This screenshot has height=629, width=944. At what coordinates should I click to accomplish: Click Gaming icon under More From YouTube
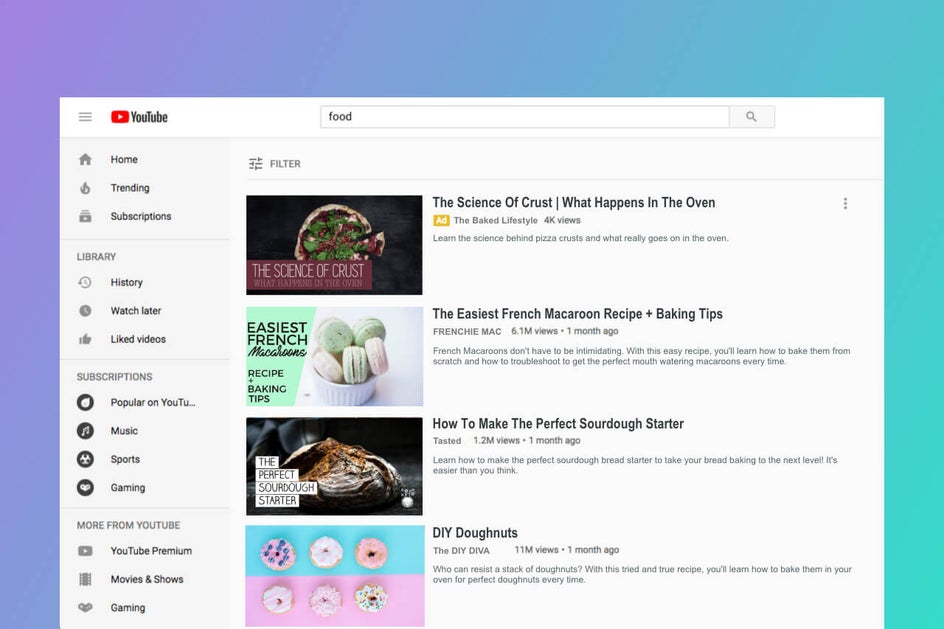click(x=85, y=607)
